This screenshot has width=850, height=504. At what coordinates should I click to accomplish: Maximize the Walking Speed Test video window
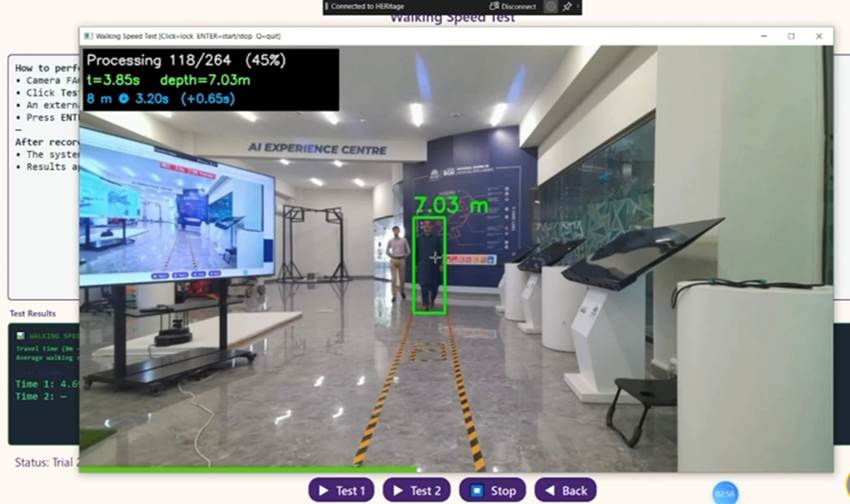click(x=791, y=36)
